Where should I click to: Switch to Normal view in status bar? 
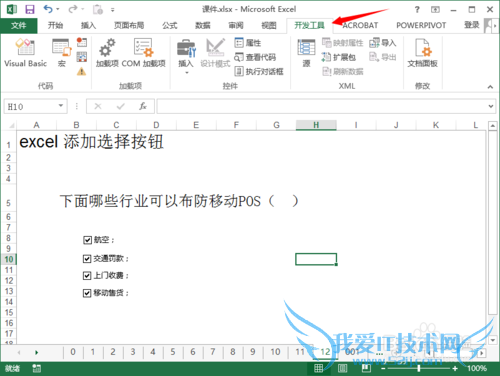(x=319, y=368)
